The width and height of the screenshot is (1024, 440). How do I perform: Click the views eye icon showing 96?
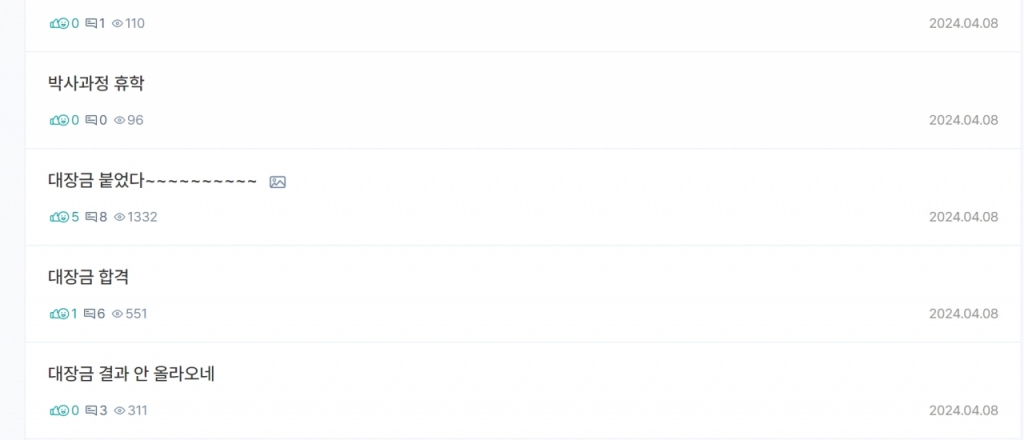click(x=119, y=121)
